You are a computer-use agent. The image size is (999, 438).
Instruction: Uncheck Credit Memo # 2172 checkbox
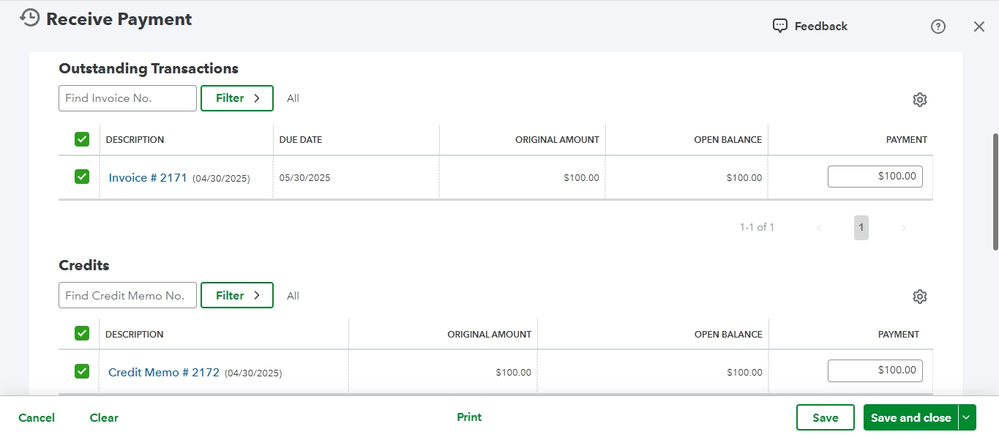pyautogui.click(x=82, y=372)
